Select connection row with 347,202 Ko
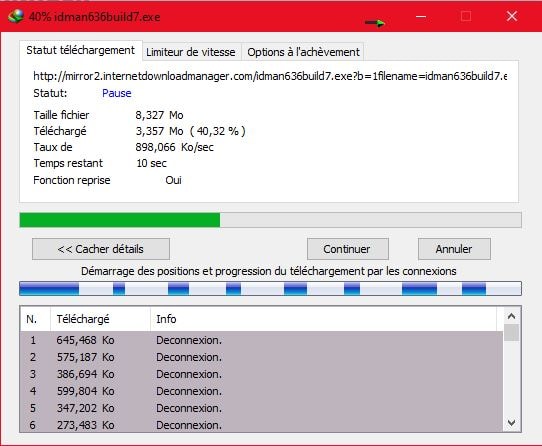Image resolution: width=542 pixels, height=446 pixels. [261, 408]
